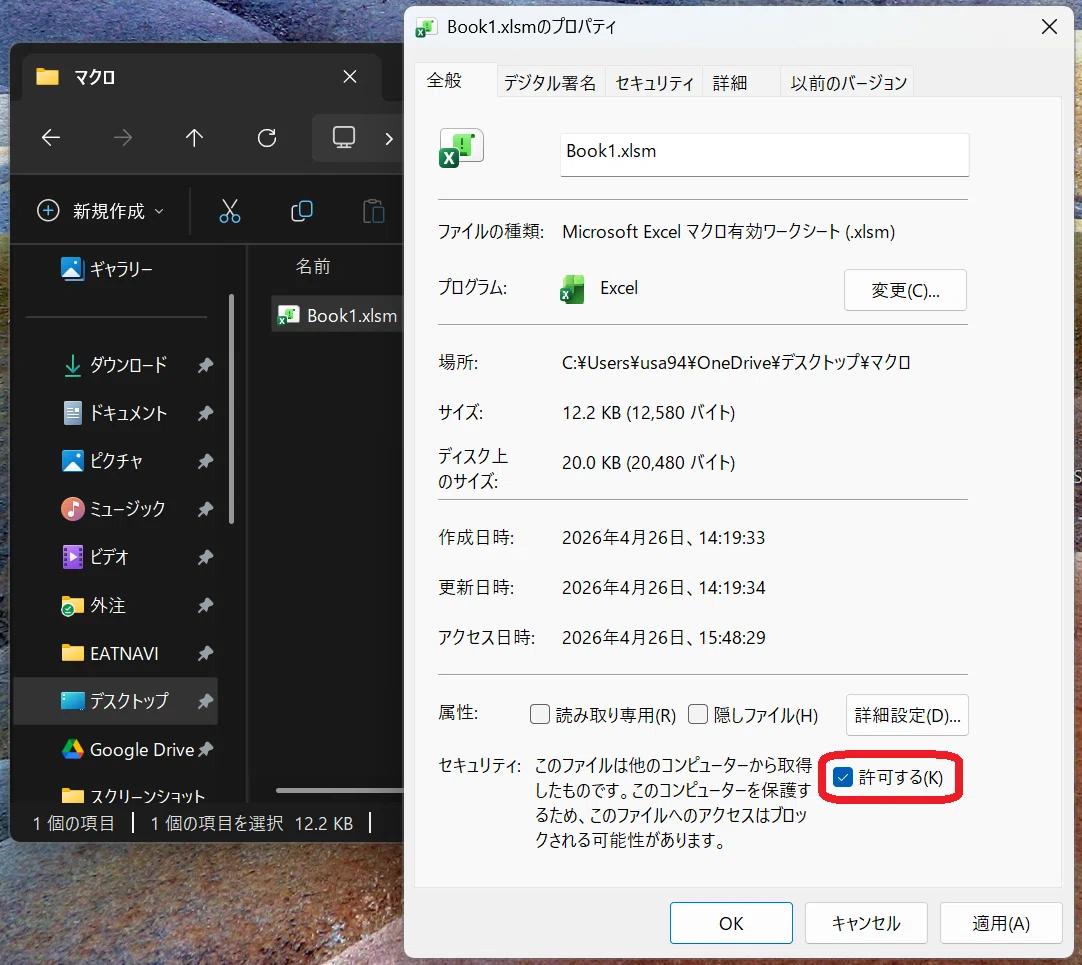Click the Book1.xlsm filename field
Screen dimensions: 1082x965
765,154
